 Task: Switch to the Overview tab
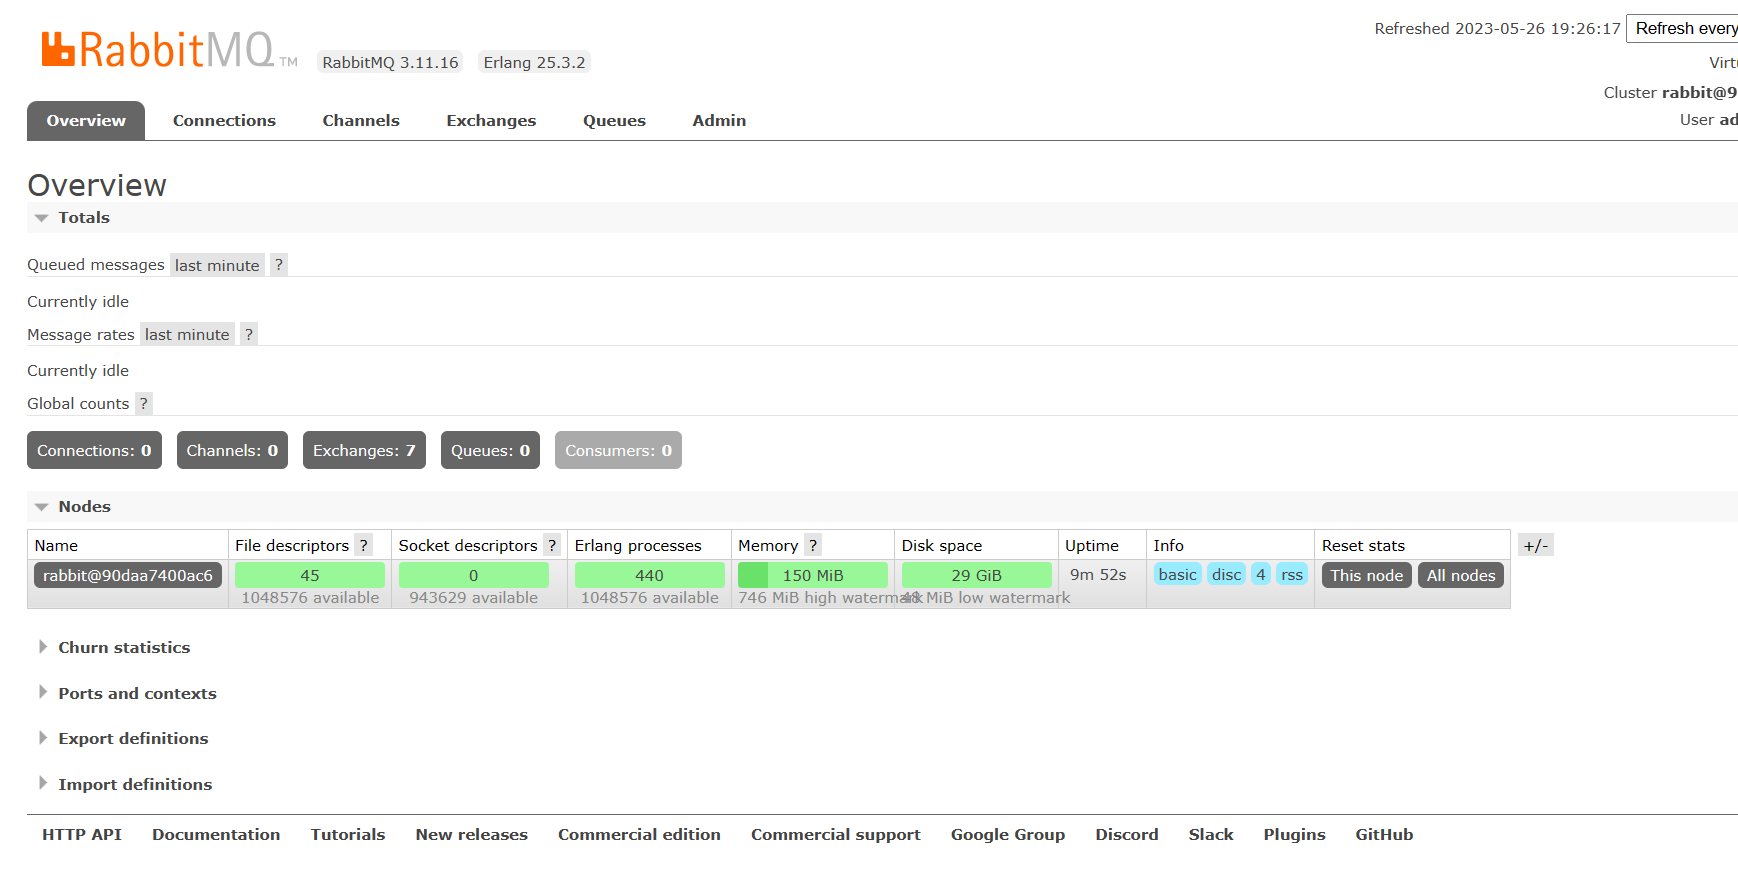(86, 120)
